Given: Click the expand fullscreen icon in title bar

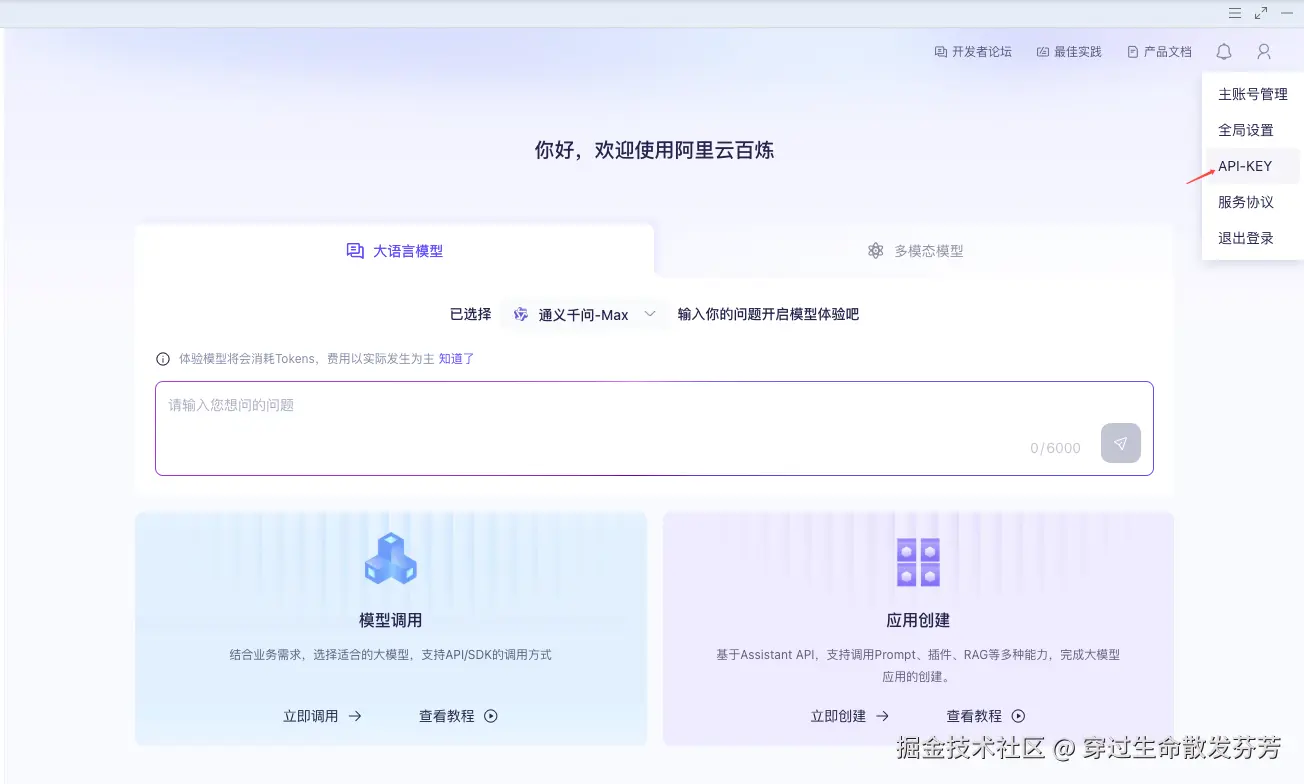Looking at the screenshot, I should pyautogui.click(x=1261, y=13).
